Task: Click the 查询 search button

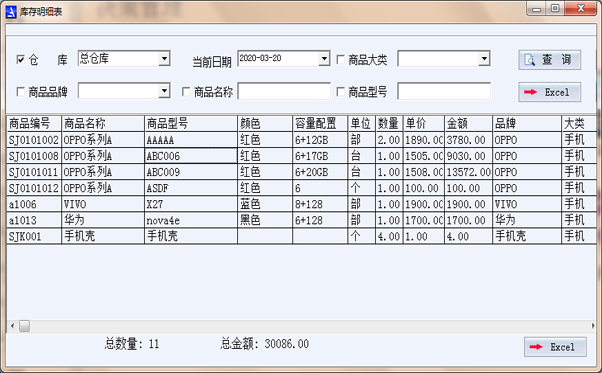Action: [x=549, y=60]
